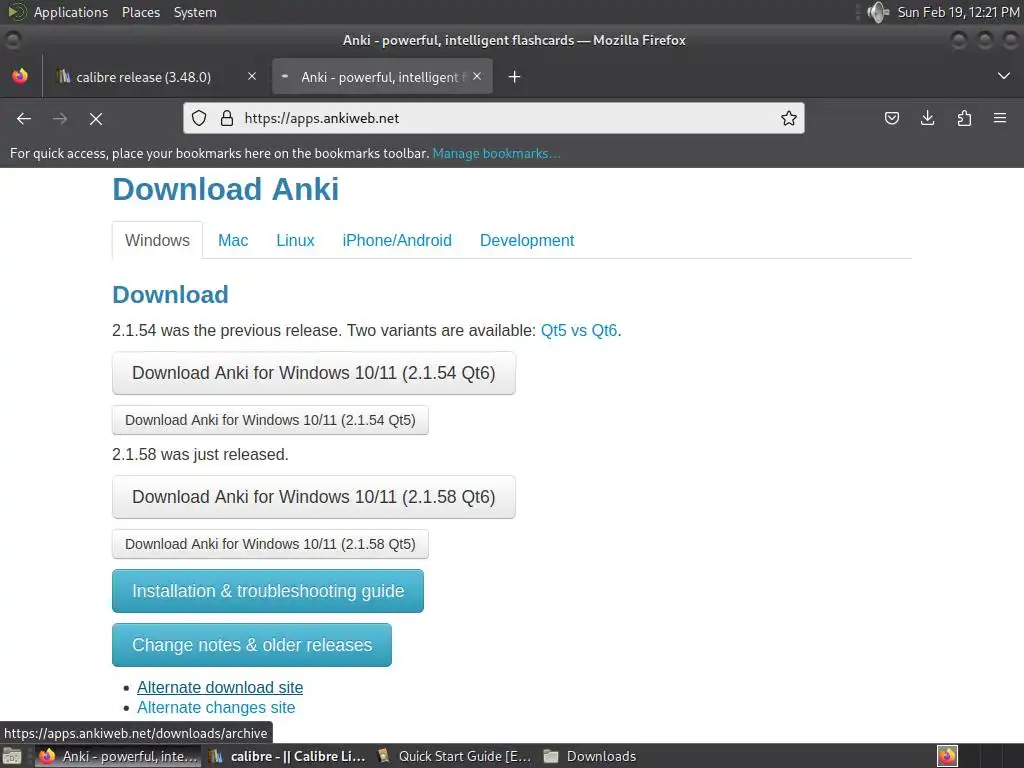Click the volume speaker icon in top panel
1024x768 pixels.
[877, 12]
